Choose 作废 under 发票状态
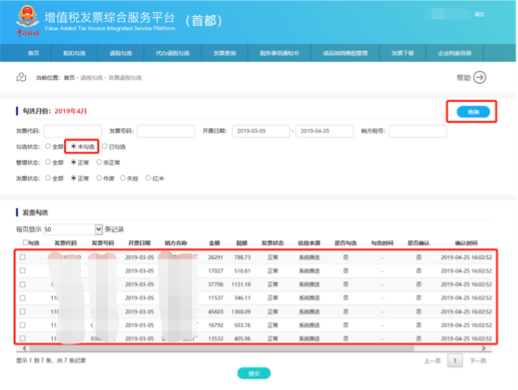Screen dimensions: 518x390 [x=99, y=178]
